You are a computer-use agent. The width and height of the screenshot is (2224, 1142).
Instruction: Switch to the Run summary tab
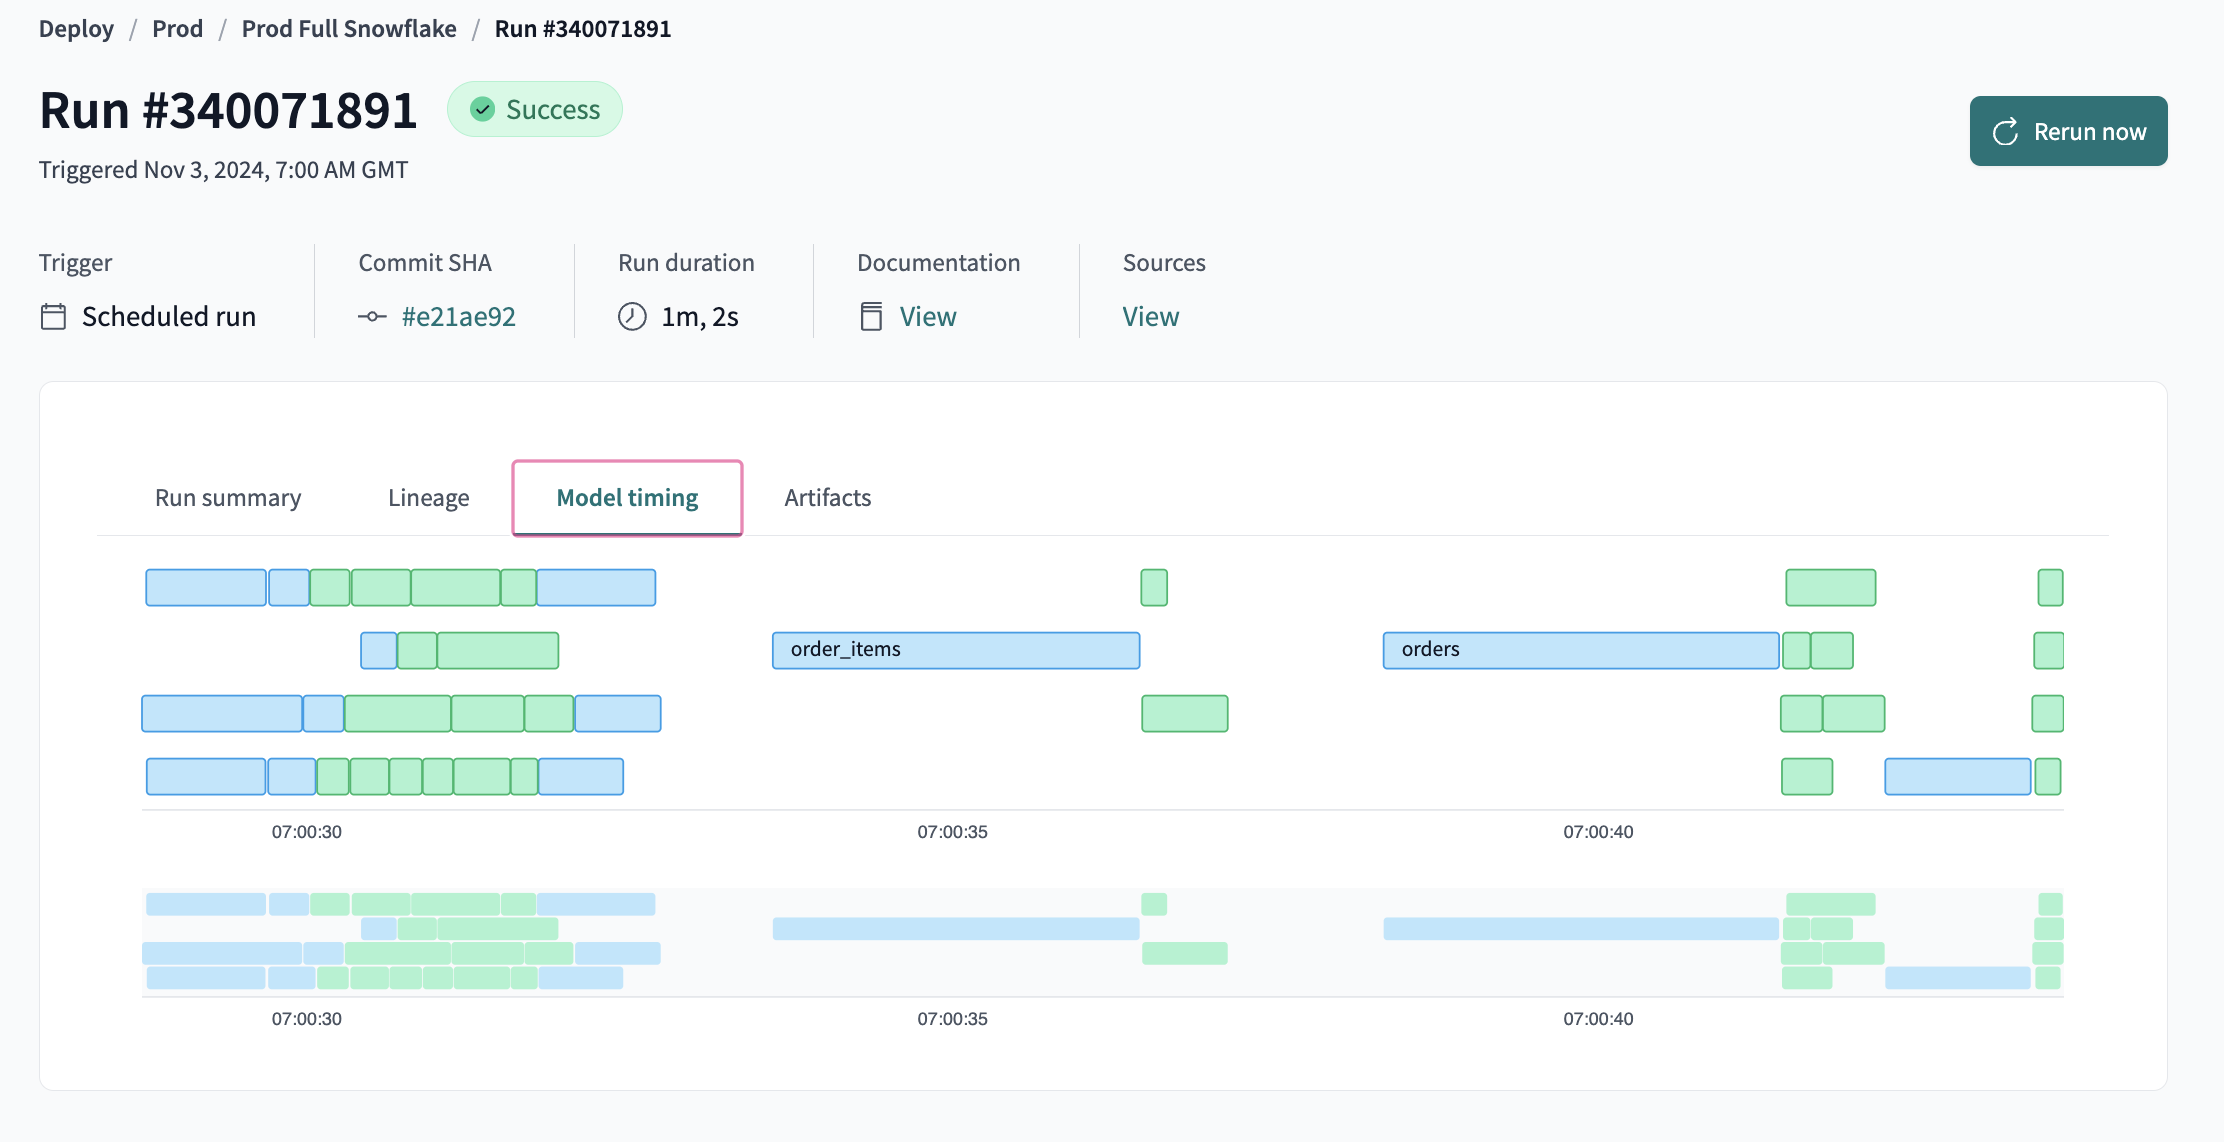click(227, 497)
